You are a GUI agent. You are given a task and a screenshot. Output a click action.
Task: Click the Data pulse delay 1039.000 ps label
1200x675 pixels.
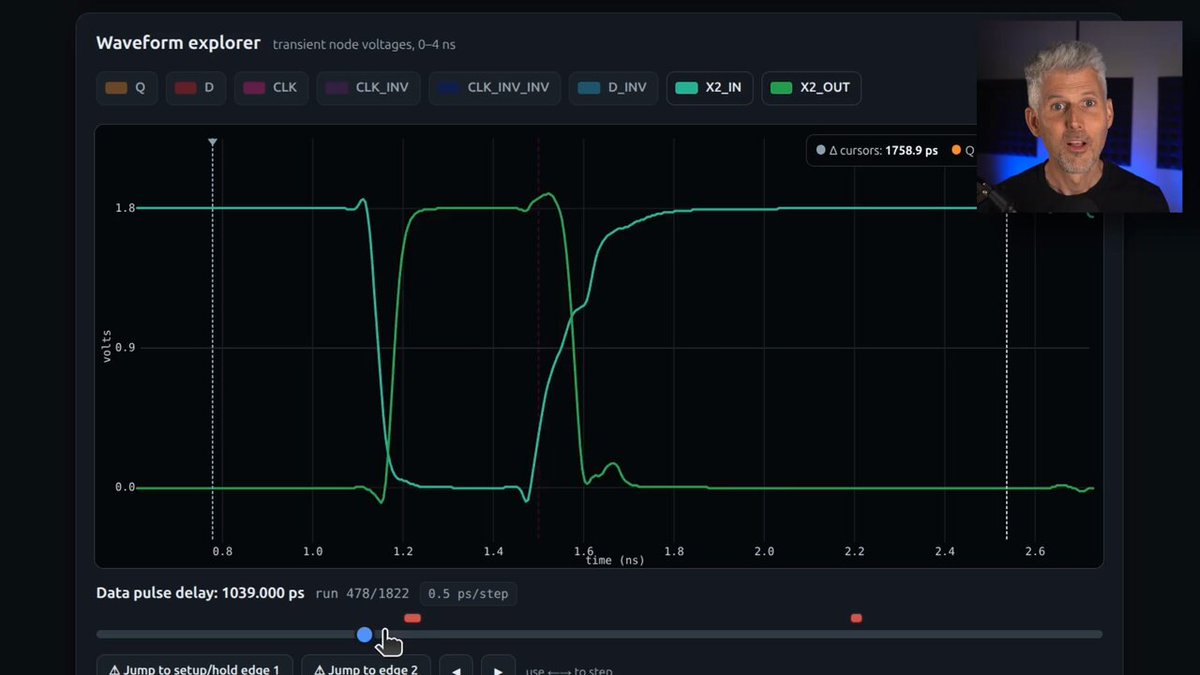click(x=200, y=593)
